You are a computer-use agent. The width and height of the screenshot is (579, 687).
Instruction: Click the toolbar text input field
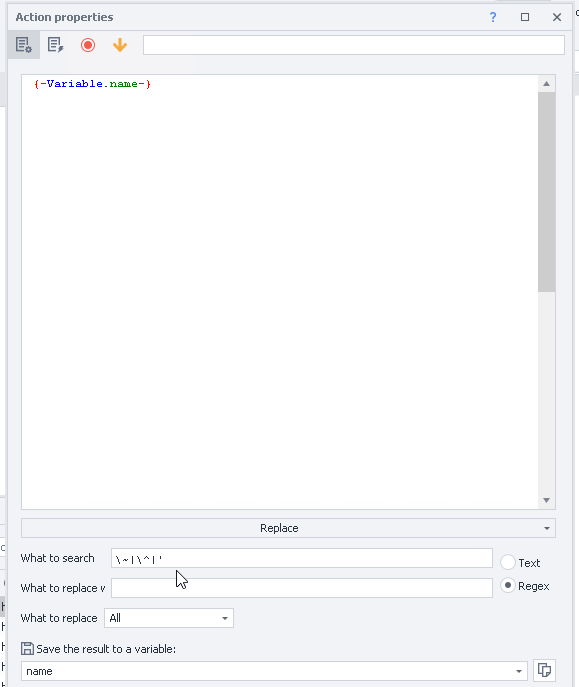[x=354, y=45]
